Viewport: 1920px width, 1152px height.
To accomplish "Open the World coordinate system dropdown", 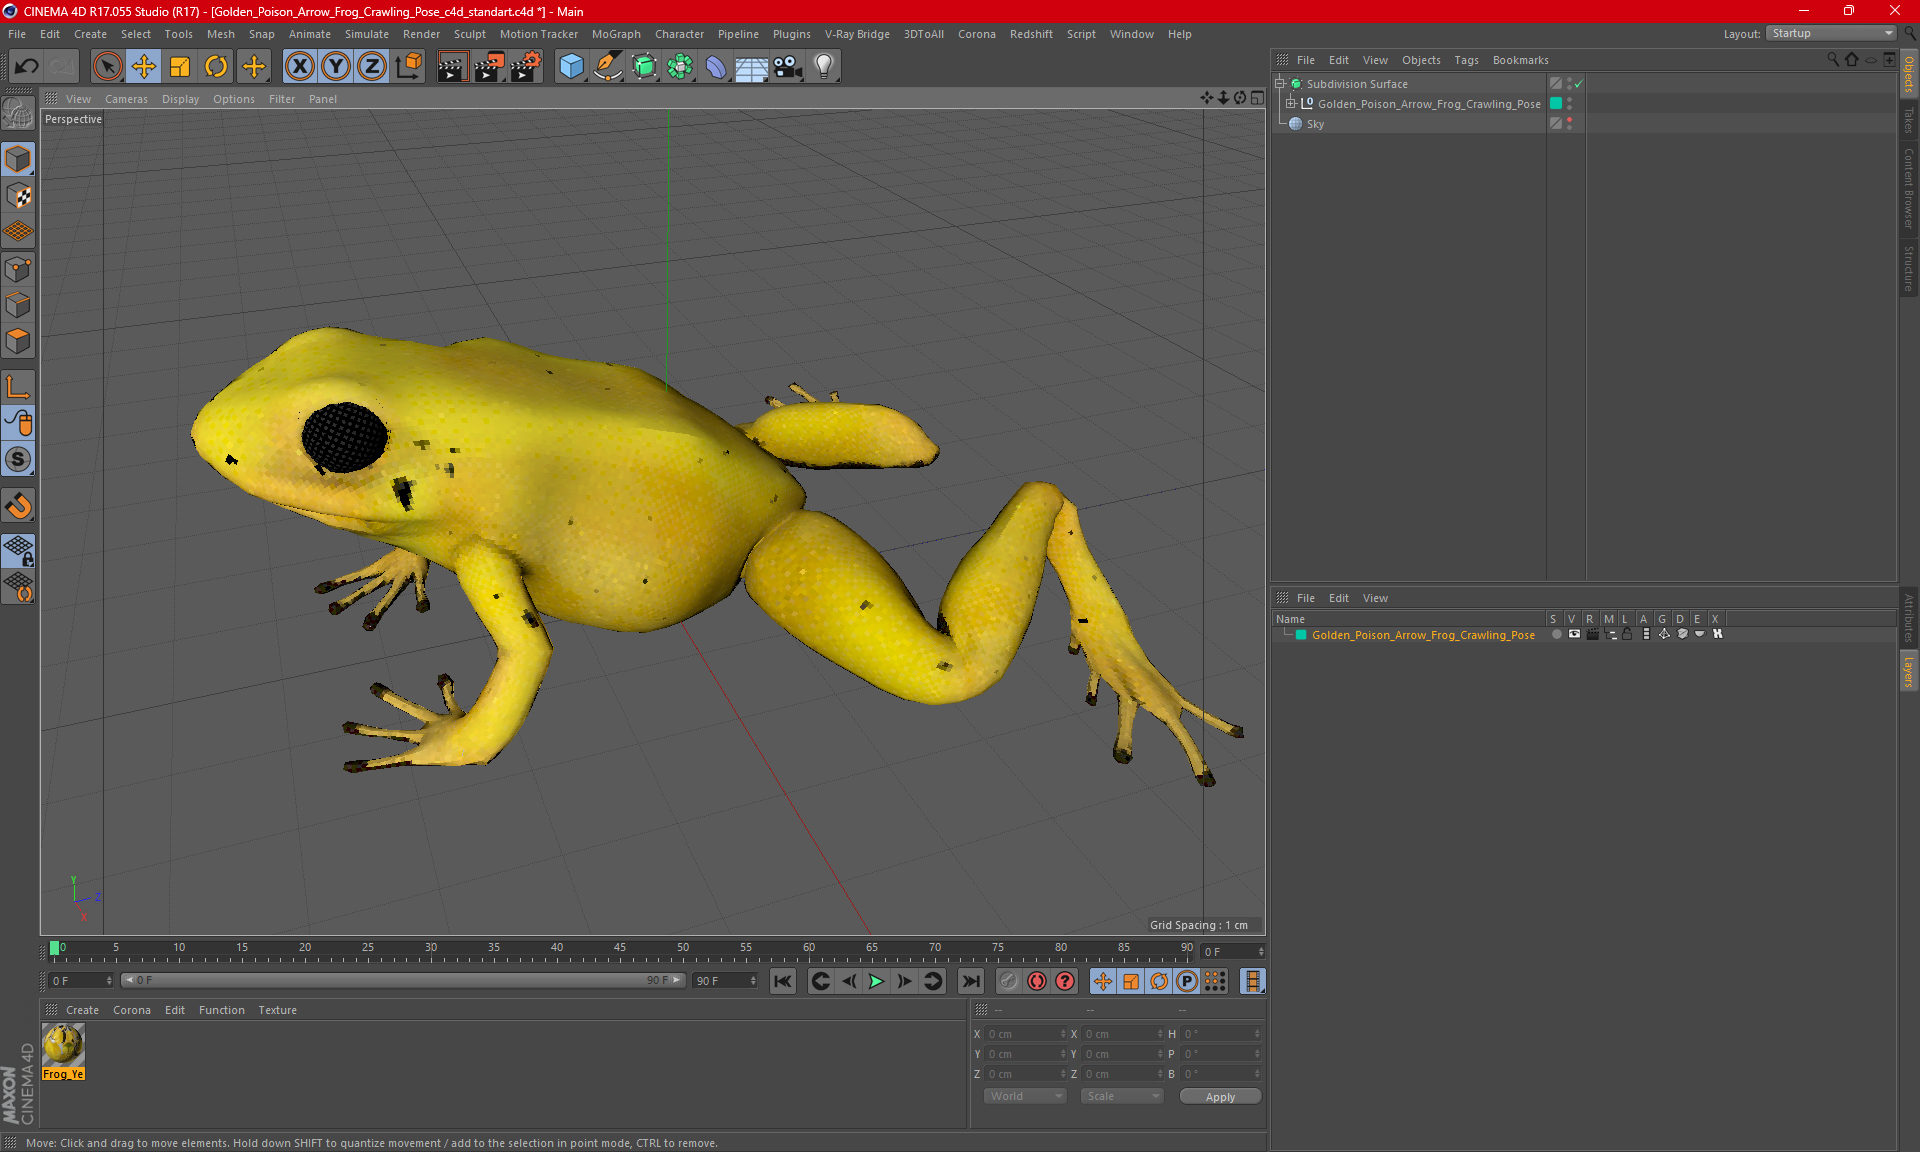I will click(x=1025, y=1096).
